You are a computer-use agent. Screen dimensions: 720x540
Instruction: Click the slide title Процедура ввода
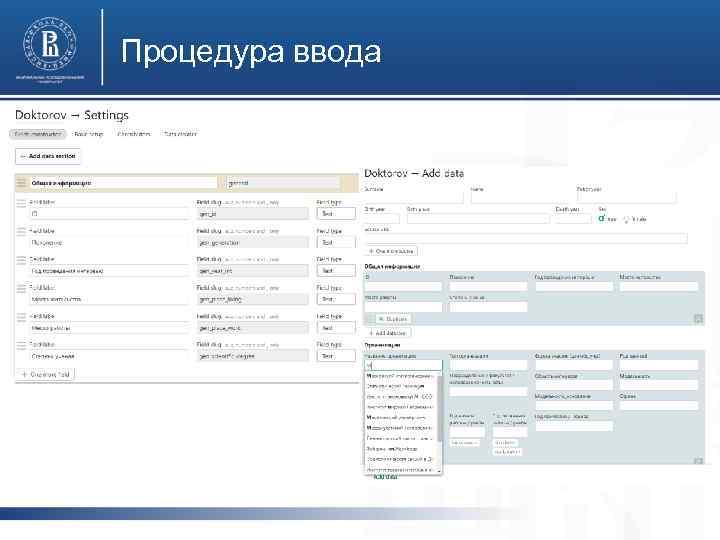(x=251, y=52)
